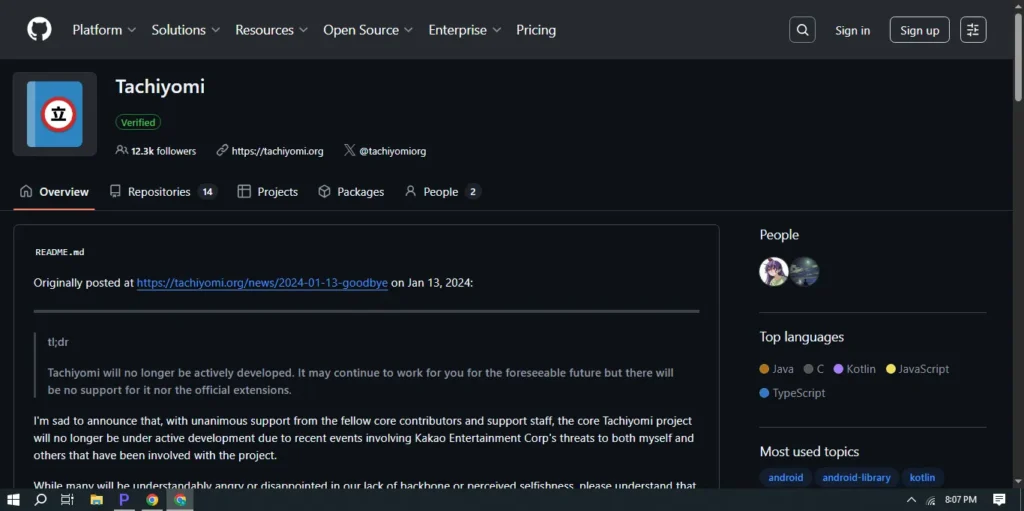Open the android-library topic tag
The height and width of the screenshot is (511, 1024).
point(856,478)
